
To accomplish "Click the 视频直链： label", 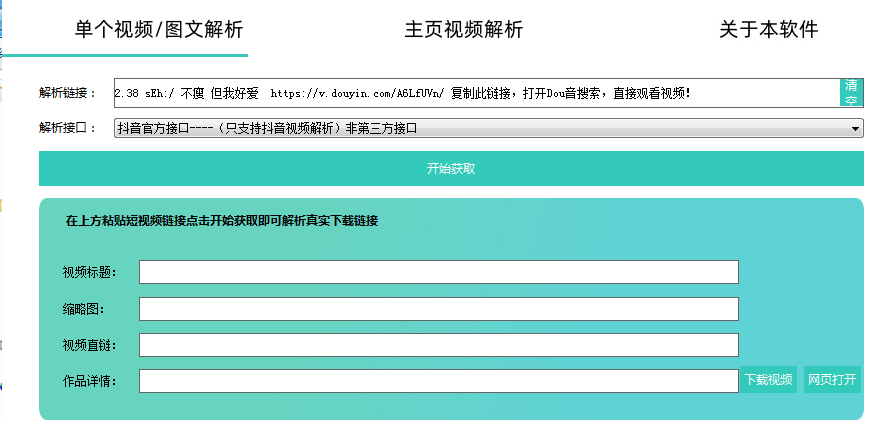I will click(x=90, y=346).
